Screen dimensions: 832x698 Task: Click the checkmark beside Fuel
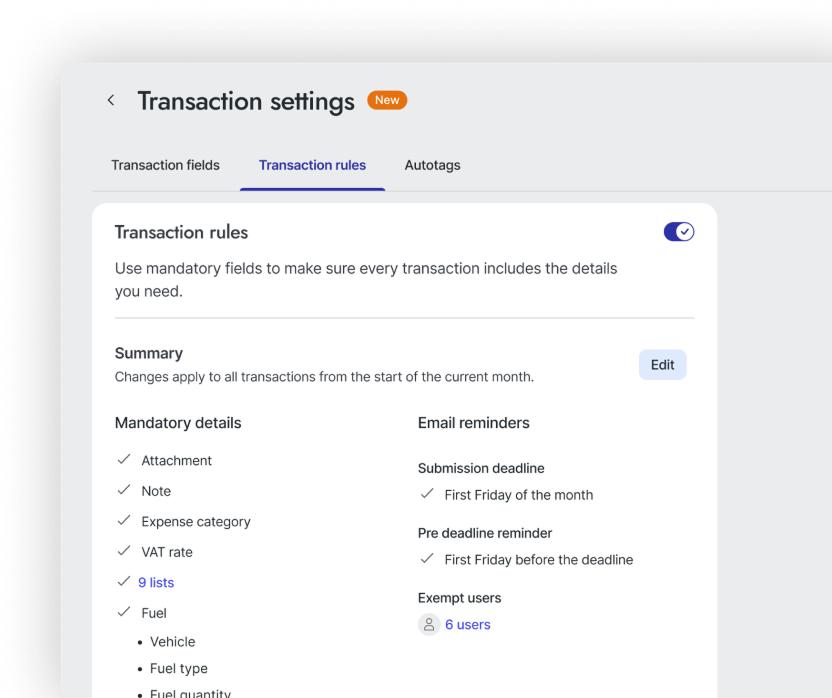tap(124, 612)
